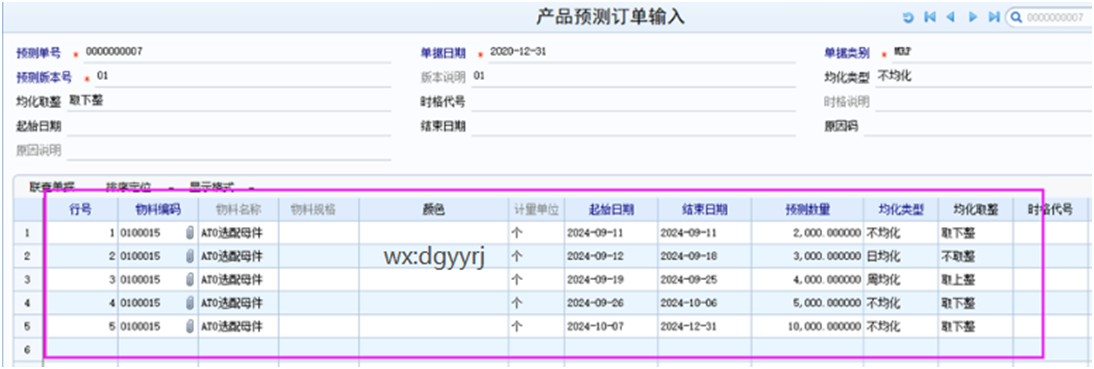Click the magnifier search icon
Image resolution: width=1094 pixels, height=369 pixels.
tap(1017, 17)
